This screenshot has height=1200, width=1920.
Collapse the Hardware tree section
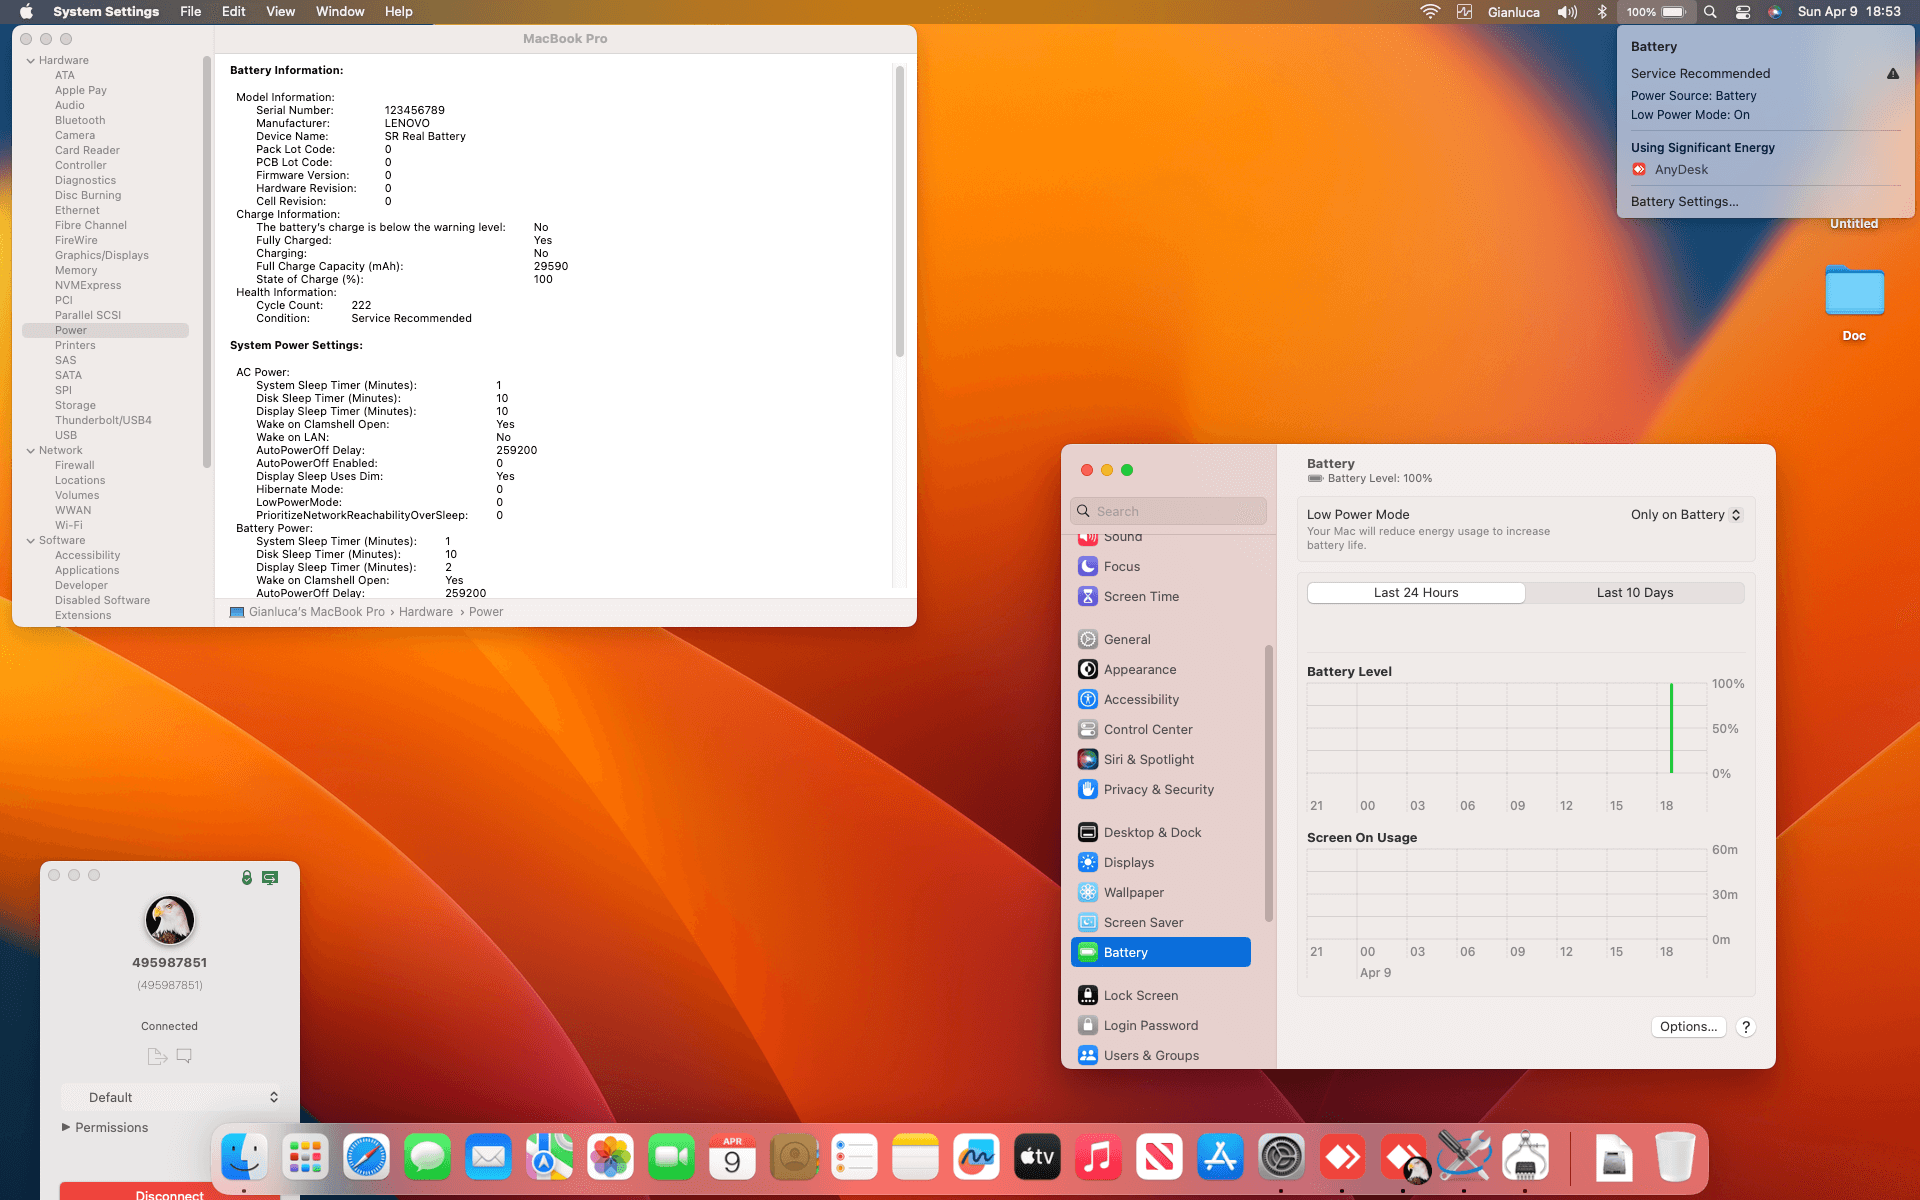point(31,61)
